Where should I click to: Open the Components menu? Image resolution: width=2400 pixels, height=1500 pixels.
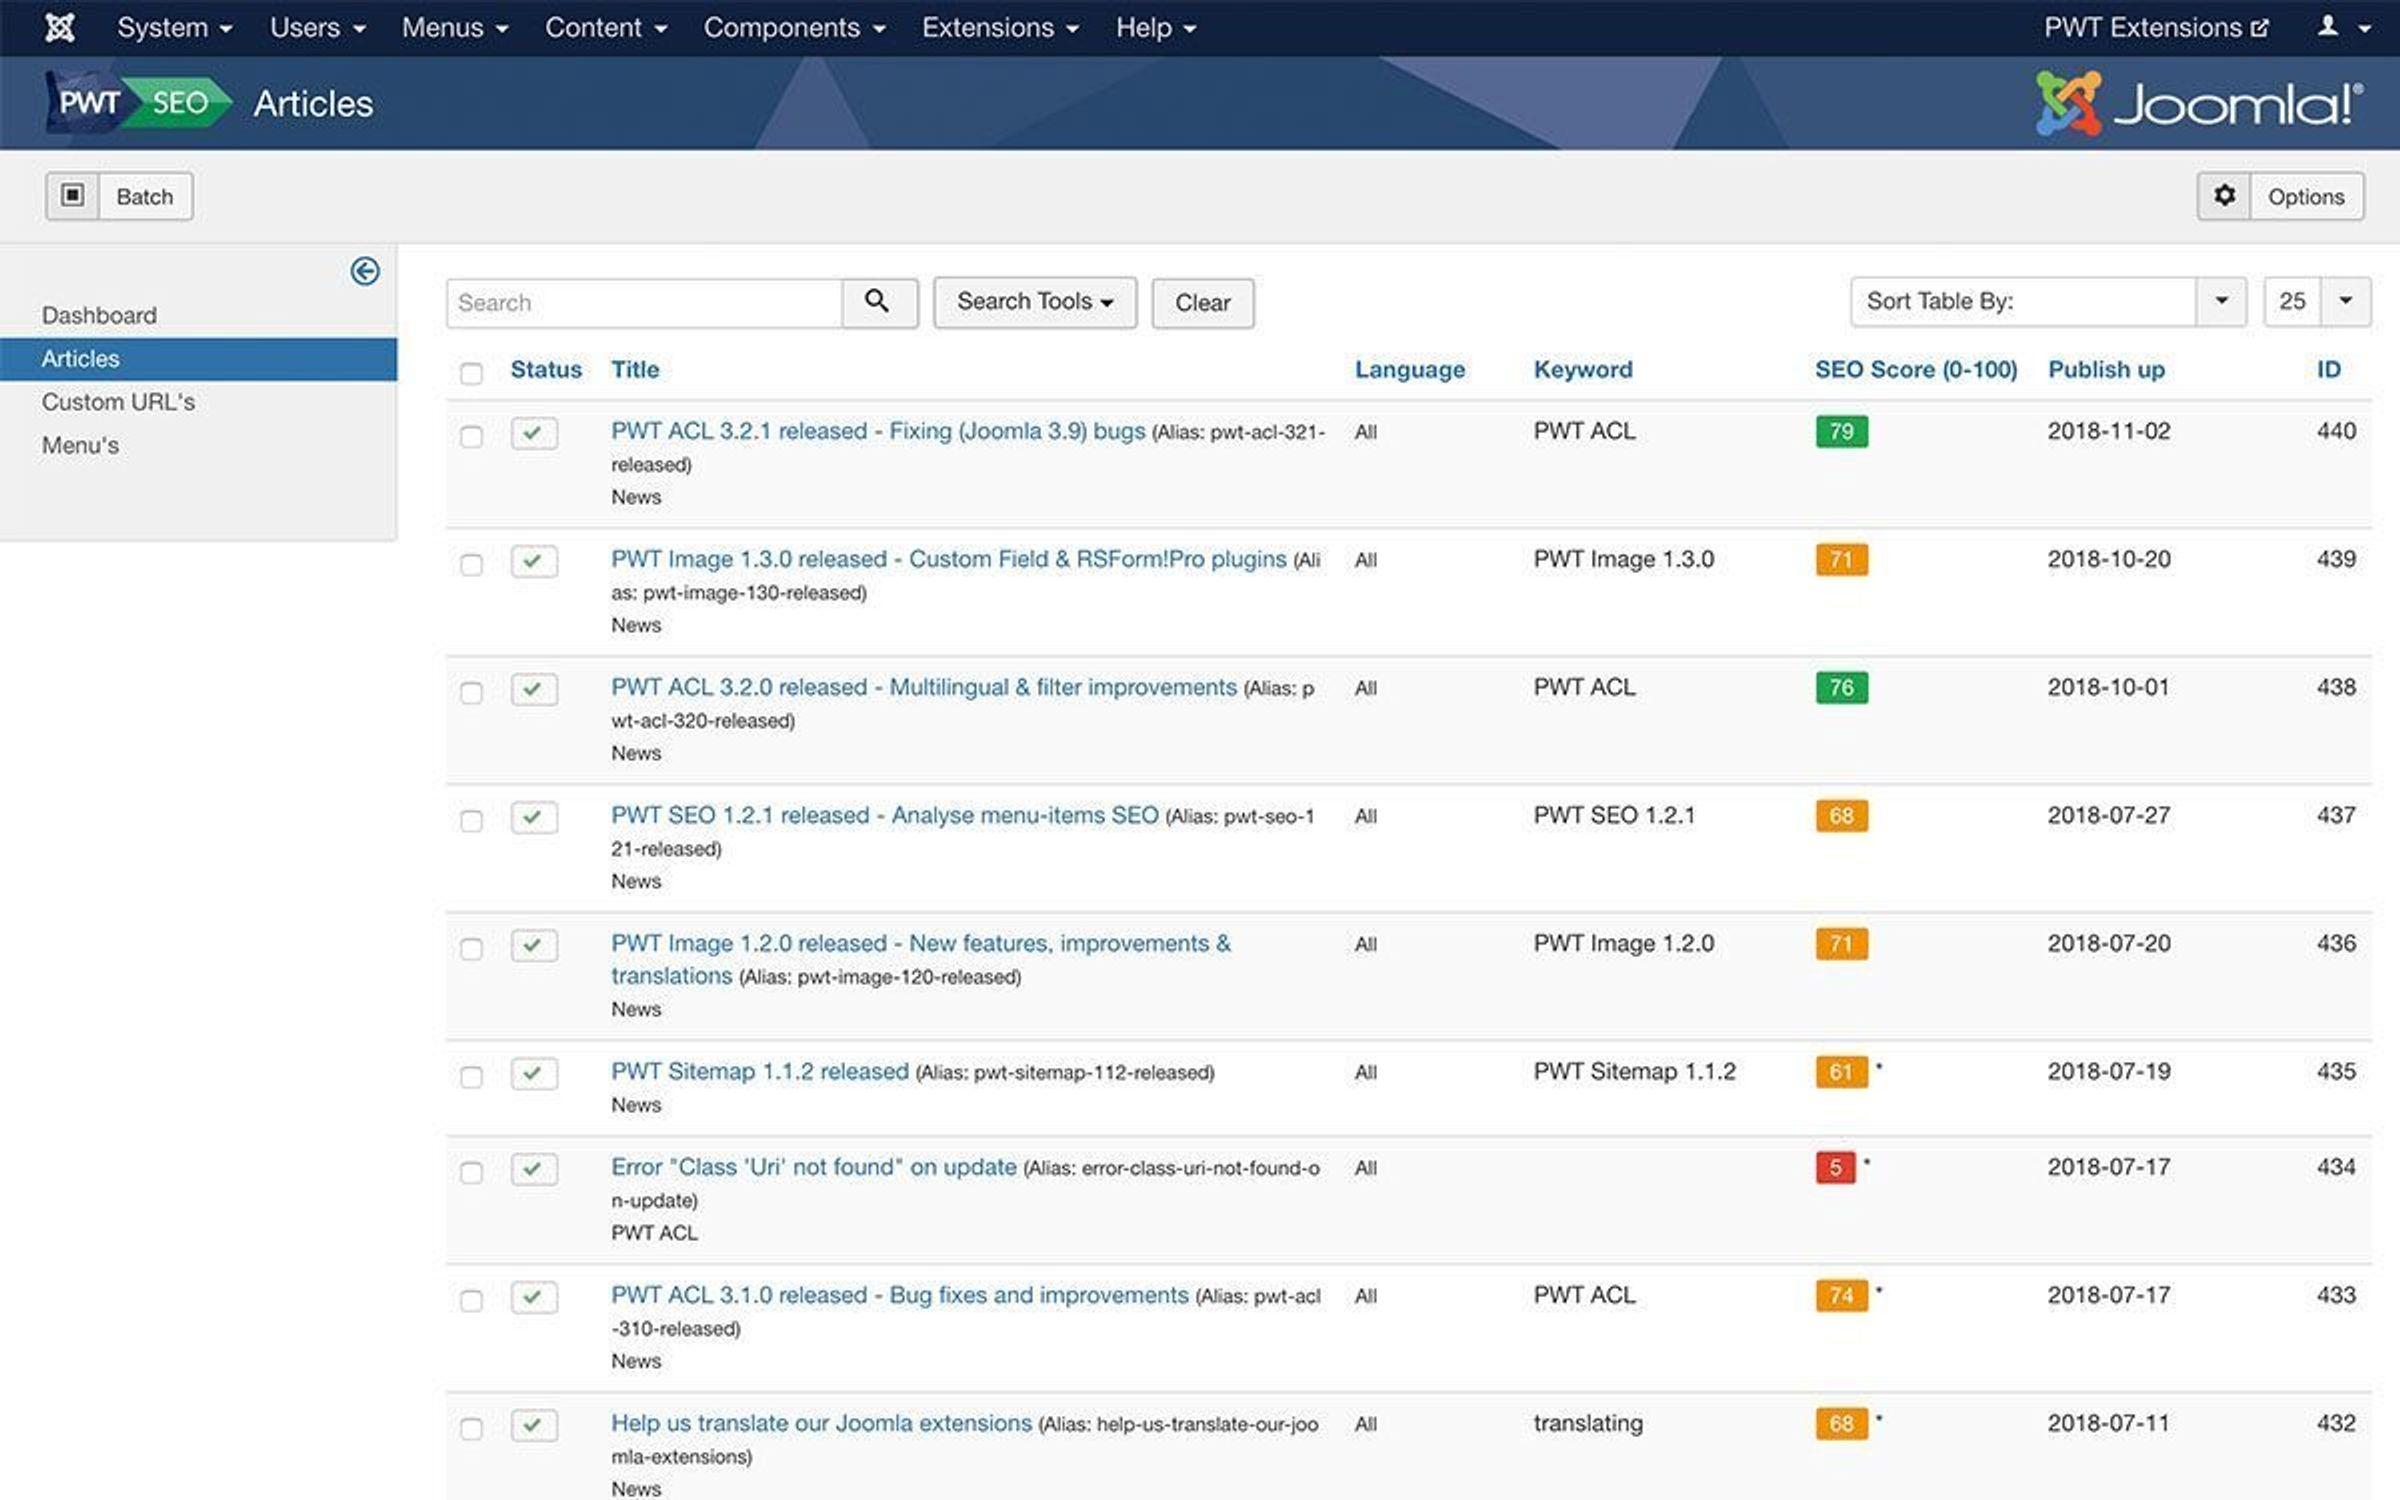(x=793, y=27)
